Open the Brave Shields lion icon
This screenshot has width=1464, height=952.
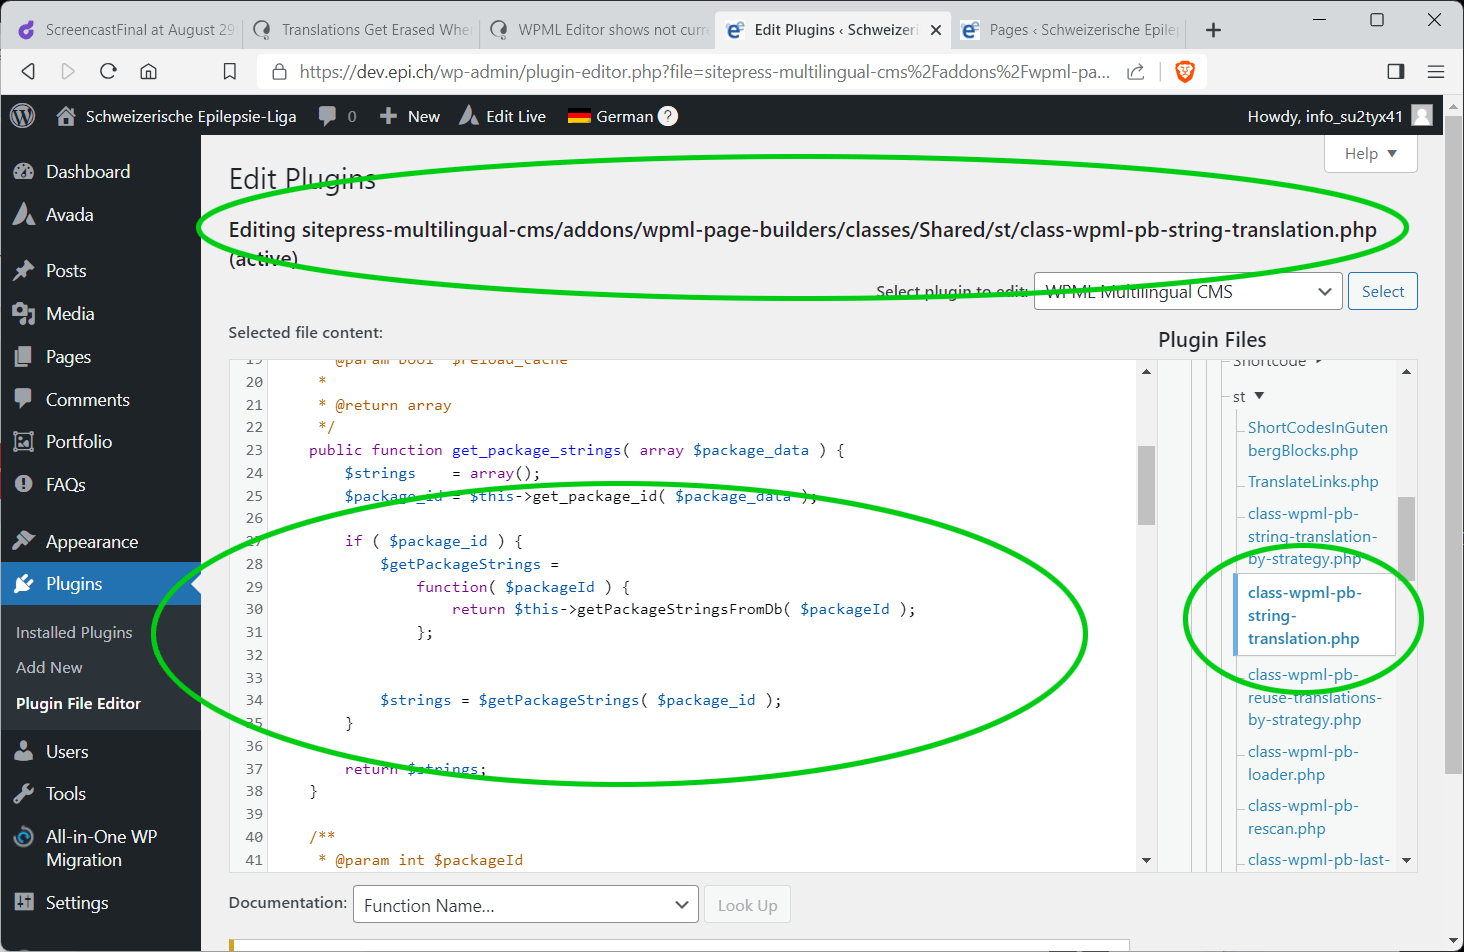(1185, 71)
